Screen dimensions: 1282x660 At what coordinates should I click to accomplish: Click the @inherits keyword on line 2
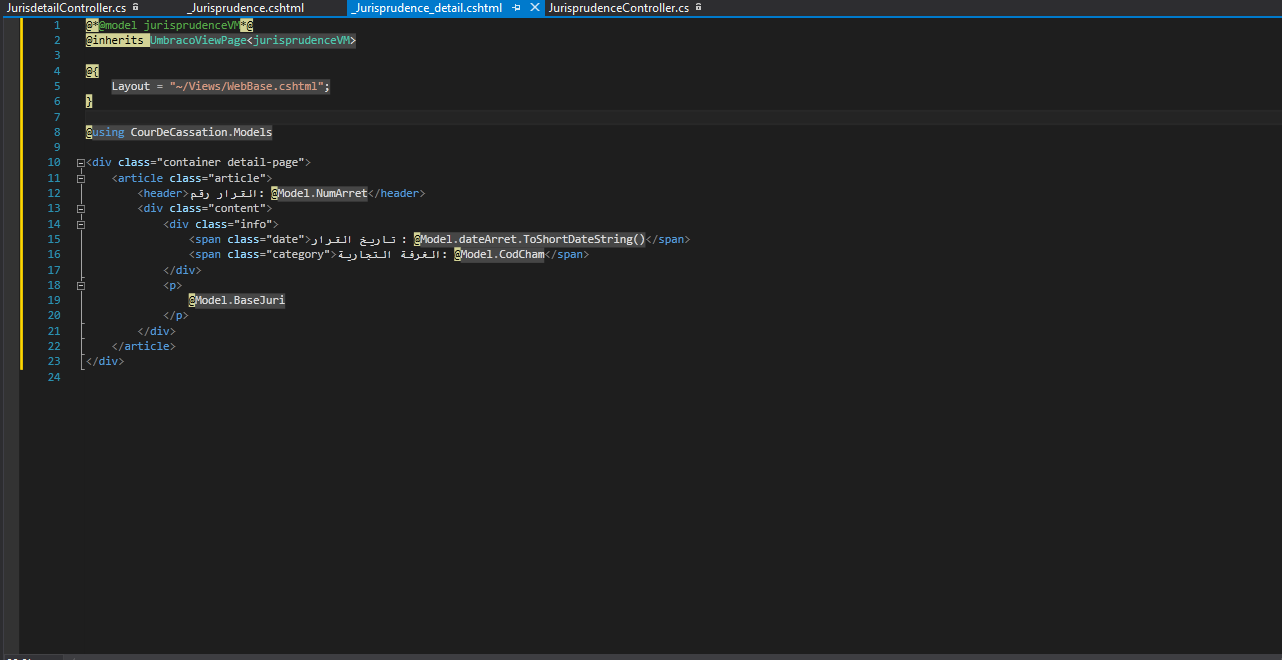pyautogui.click(x=115, y=40)
